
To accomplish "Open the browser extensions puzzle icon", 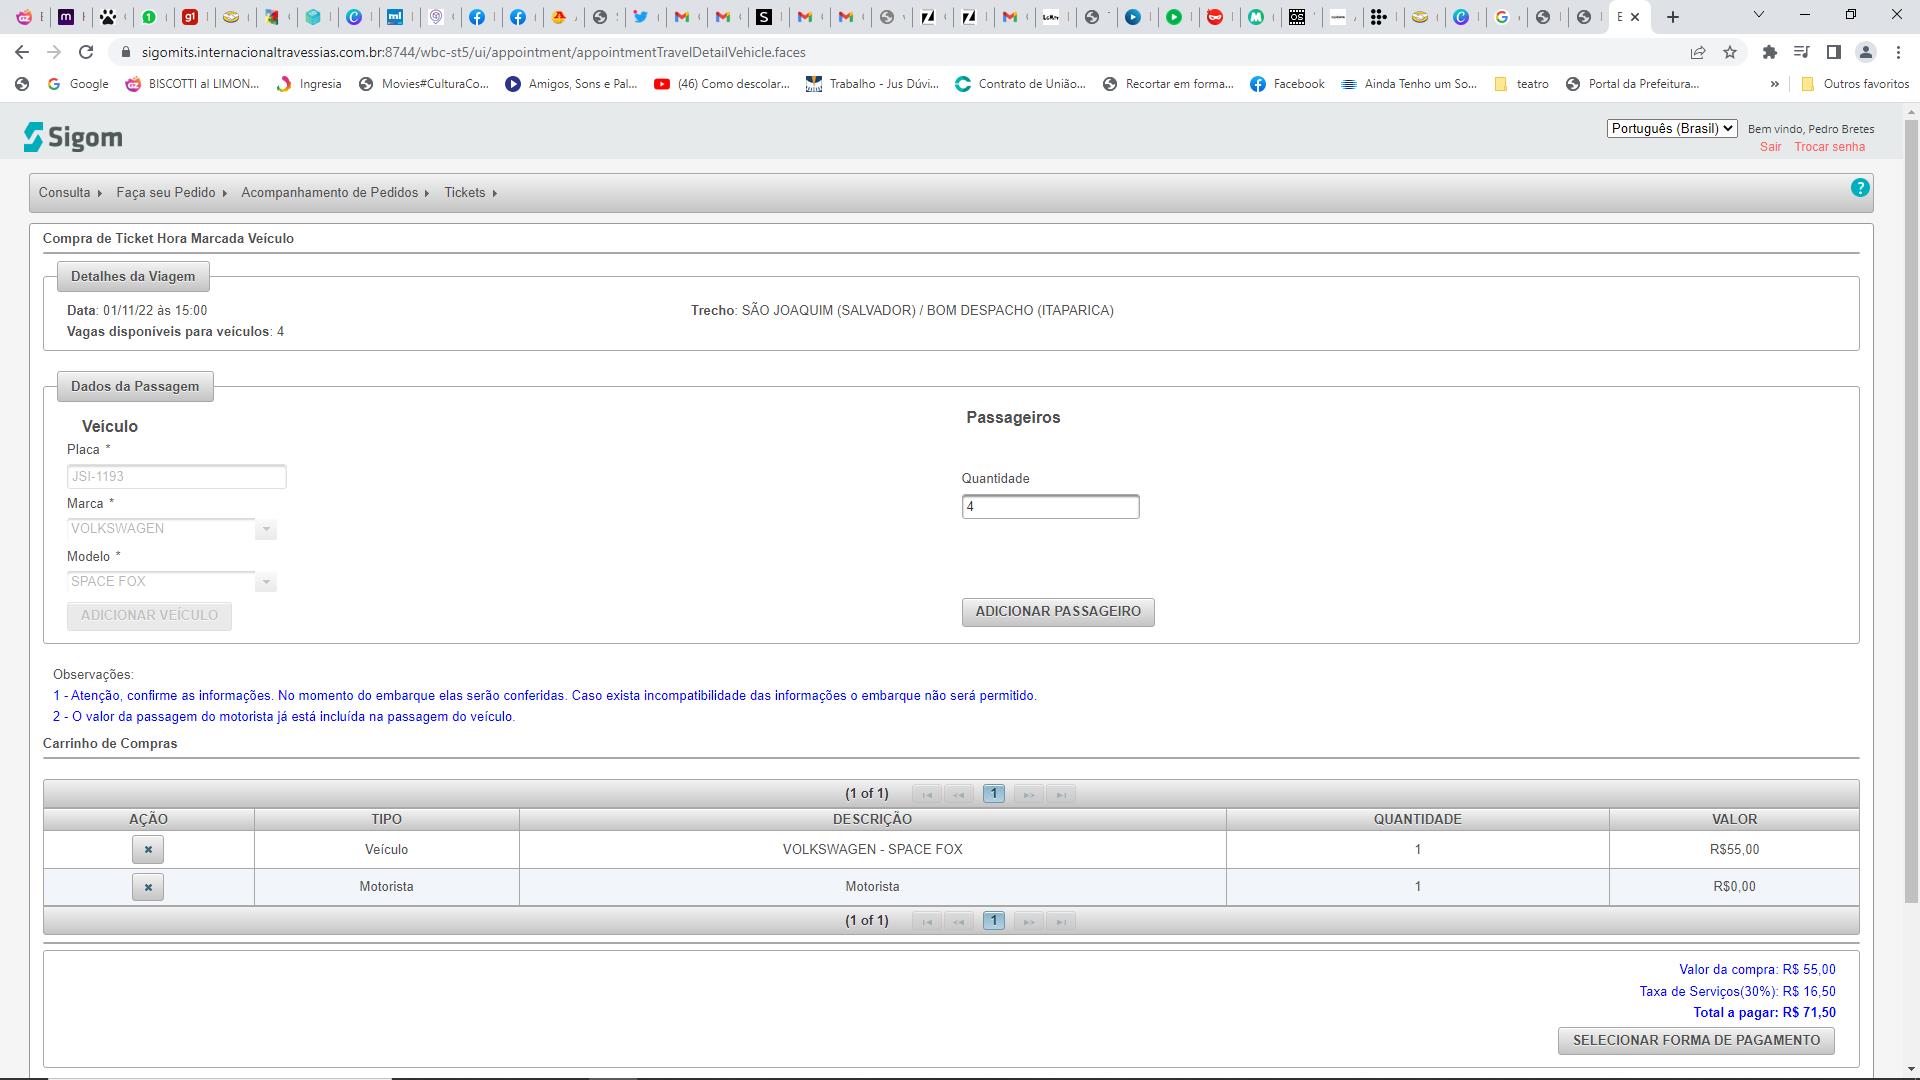I will coord(1769,52).
